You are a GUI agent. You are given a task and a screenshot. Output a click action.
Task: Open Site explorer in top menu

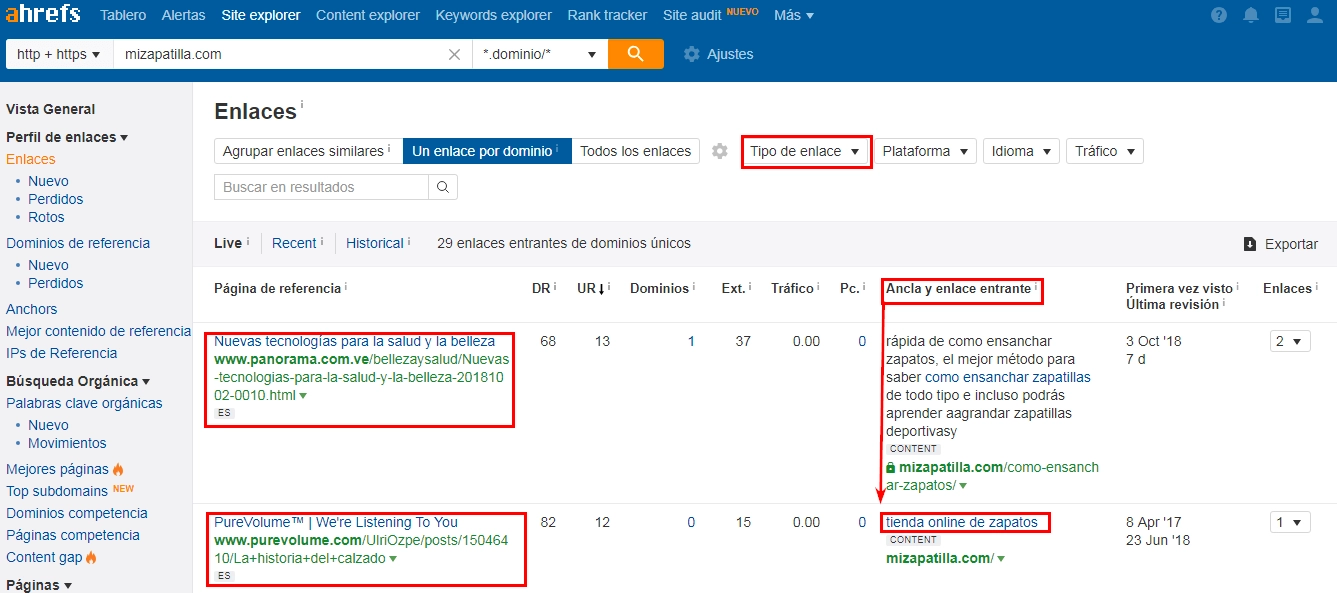[261, 15]
